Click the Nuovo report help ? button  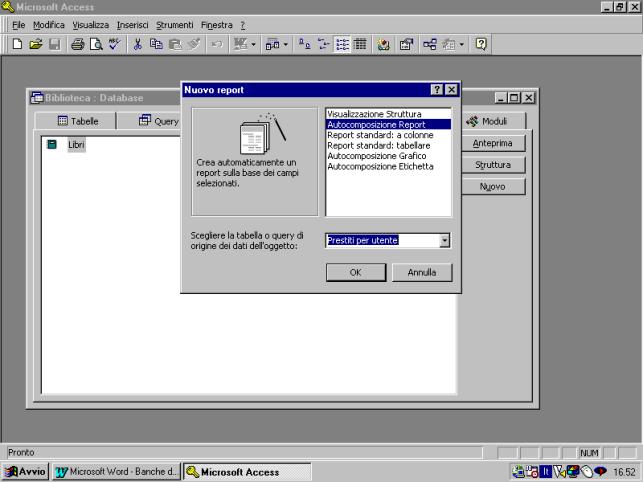click(x=437, y=90)
